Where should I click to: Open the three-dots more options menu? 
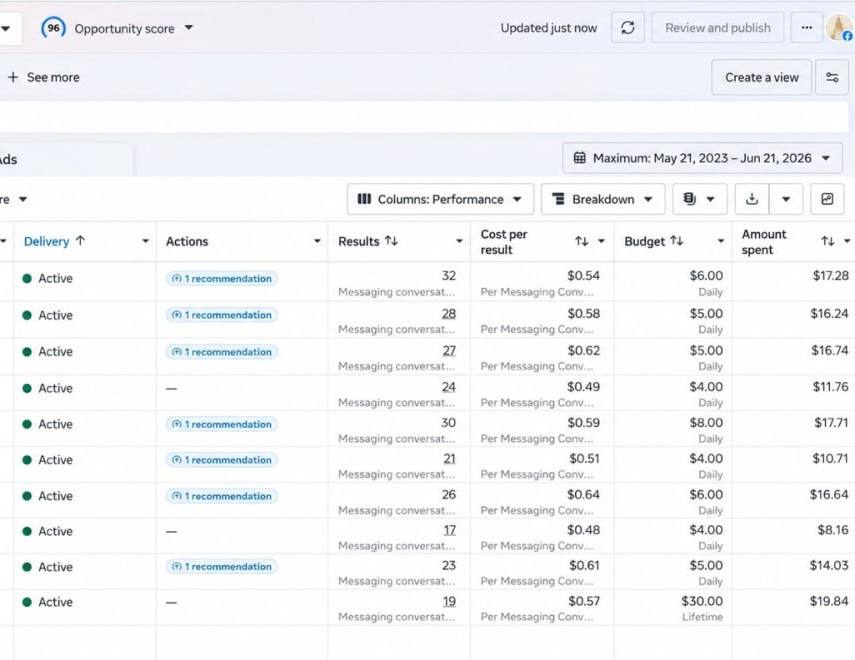[x=806, y=28]
